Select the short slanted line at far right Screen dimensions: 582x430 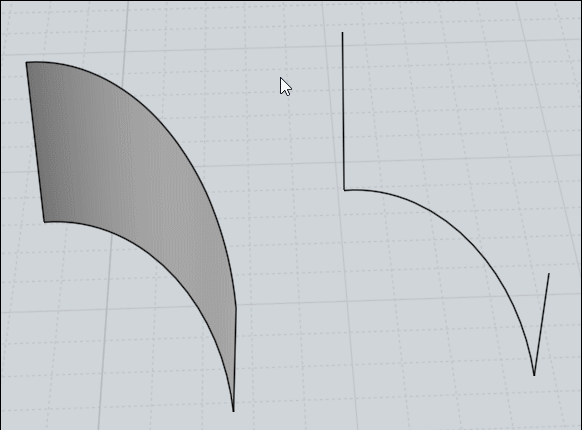coord(542,324)
